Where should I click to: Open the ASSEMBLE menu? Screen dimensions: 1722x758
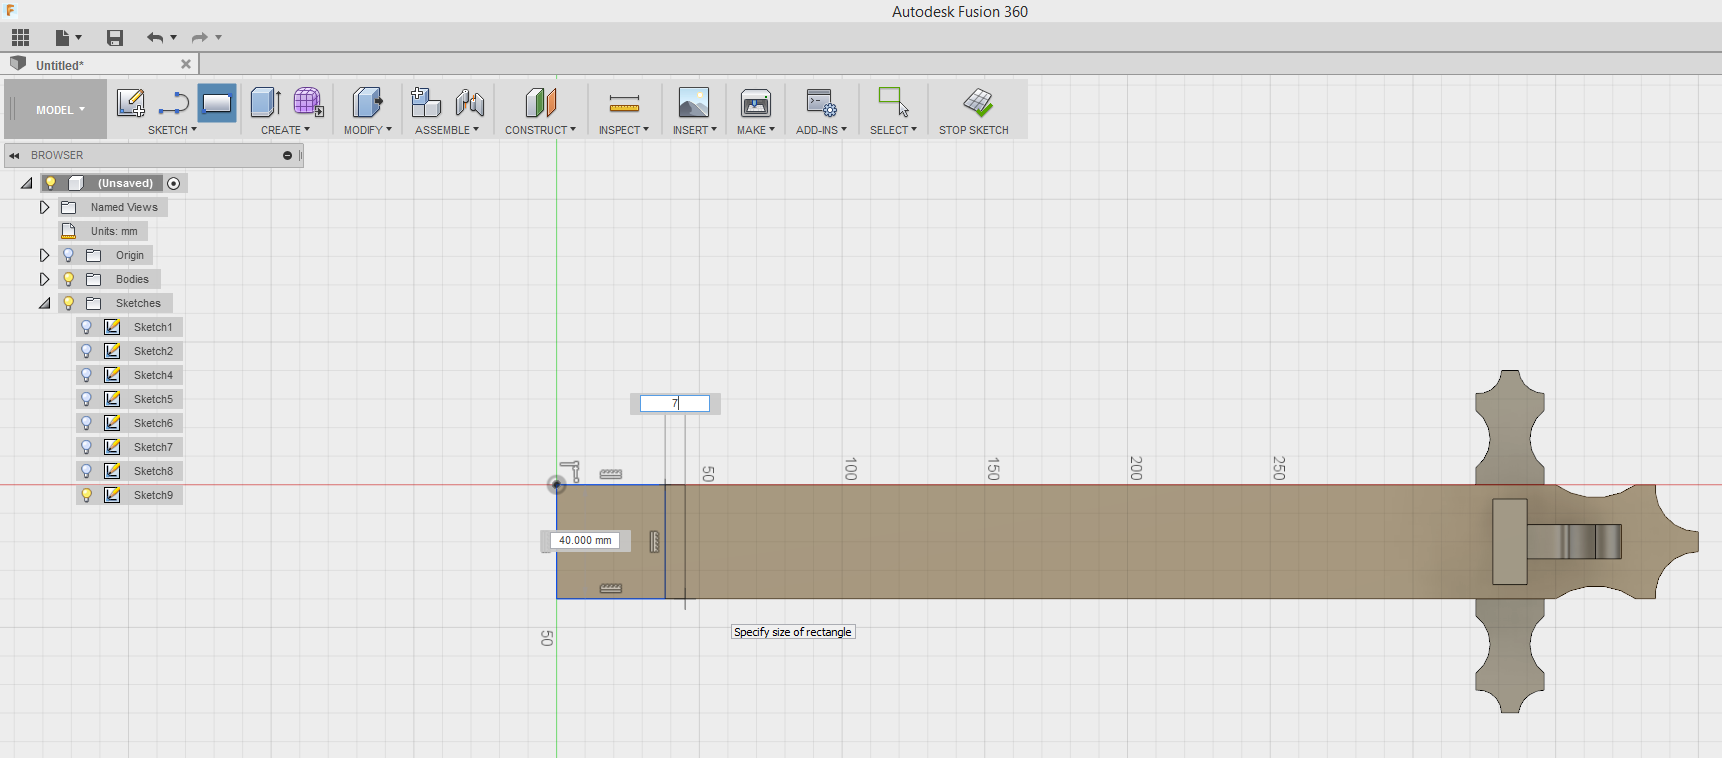447,130
